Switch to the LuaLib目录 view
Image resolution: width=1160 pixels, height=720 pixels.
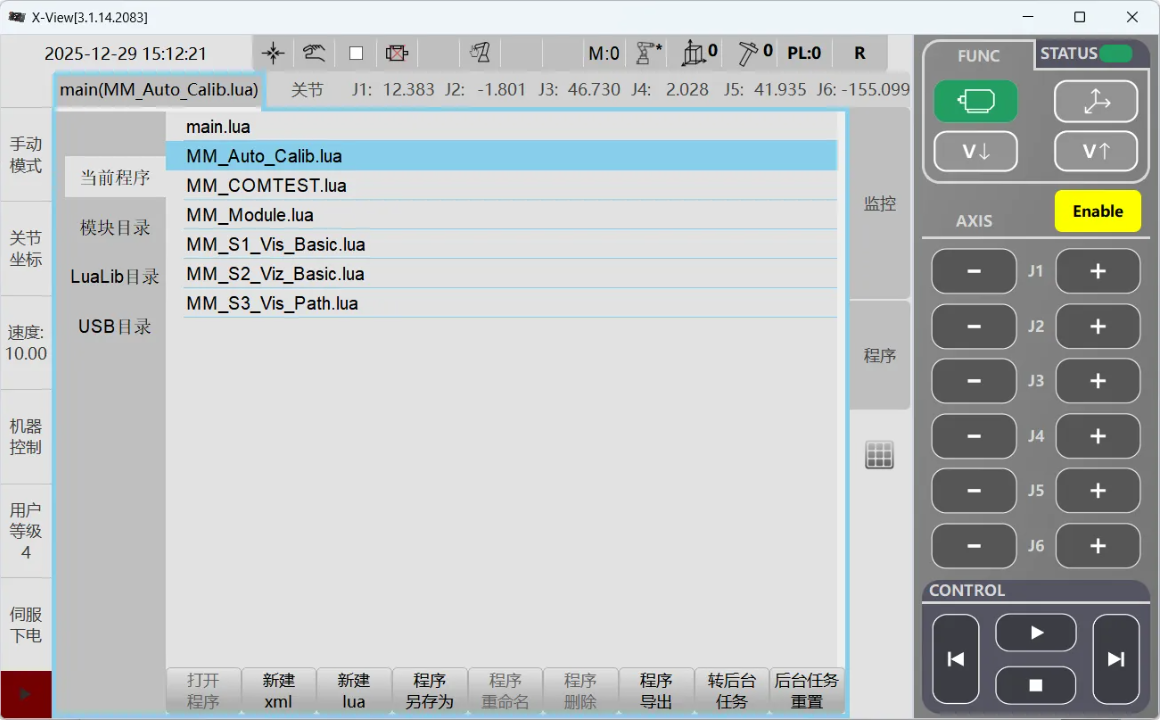(x=113, y=277)
